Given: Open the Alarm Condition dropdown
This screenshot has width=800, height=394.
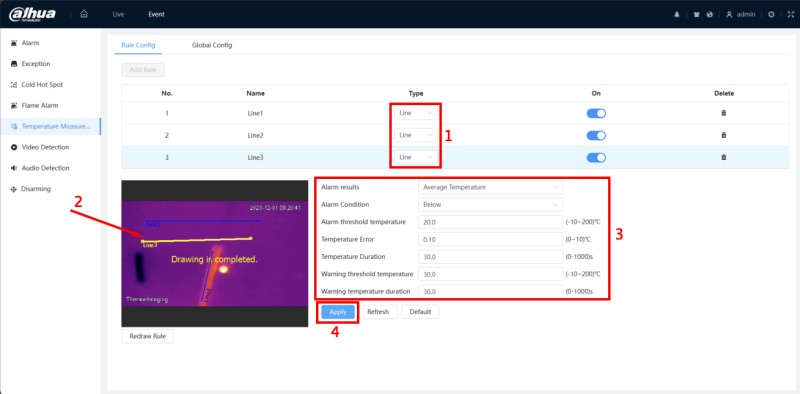Looking at the screenshot, I should [x=490, y=205].
